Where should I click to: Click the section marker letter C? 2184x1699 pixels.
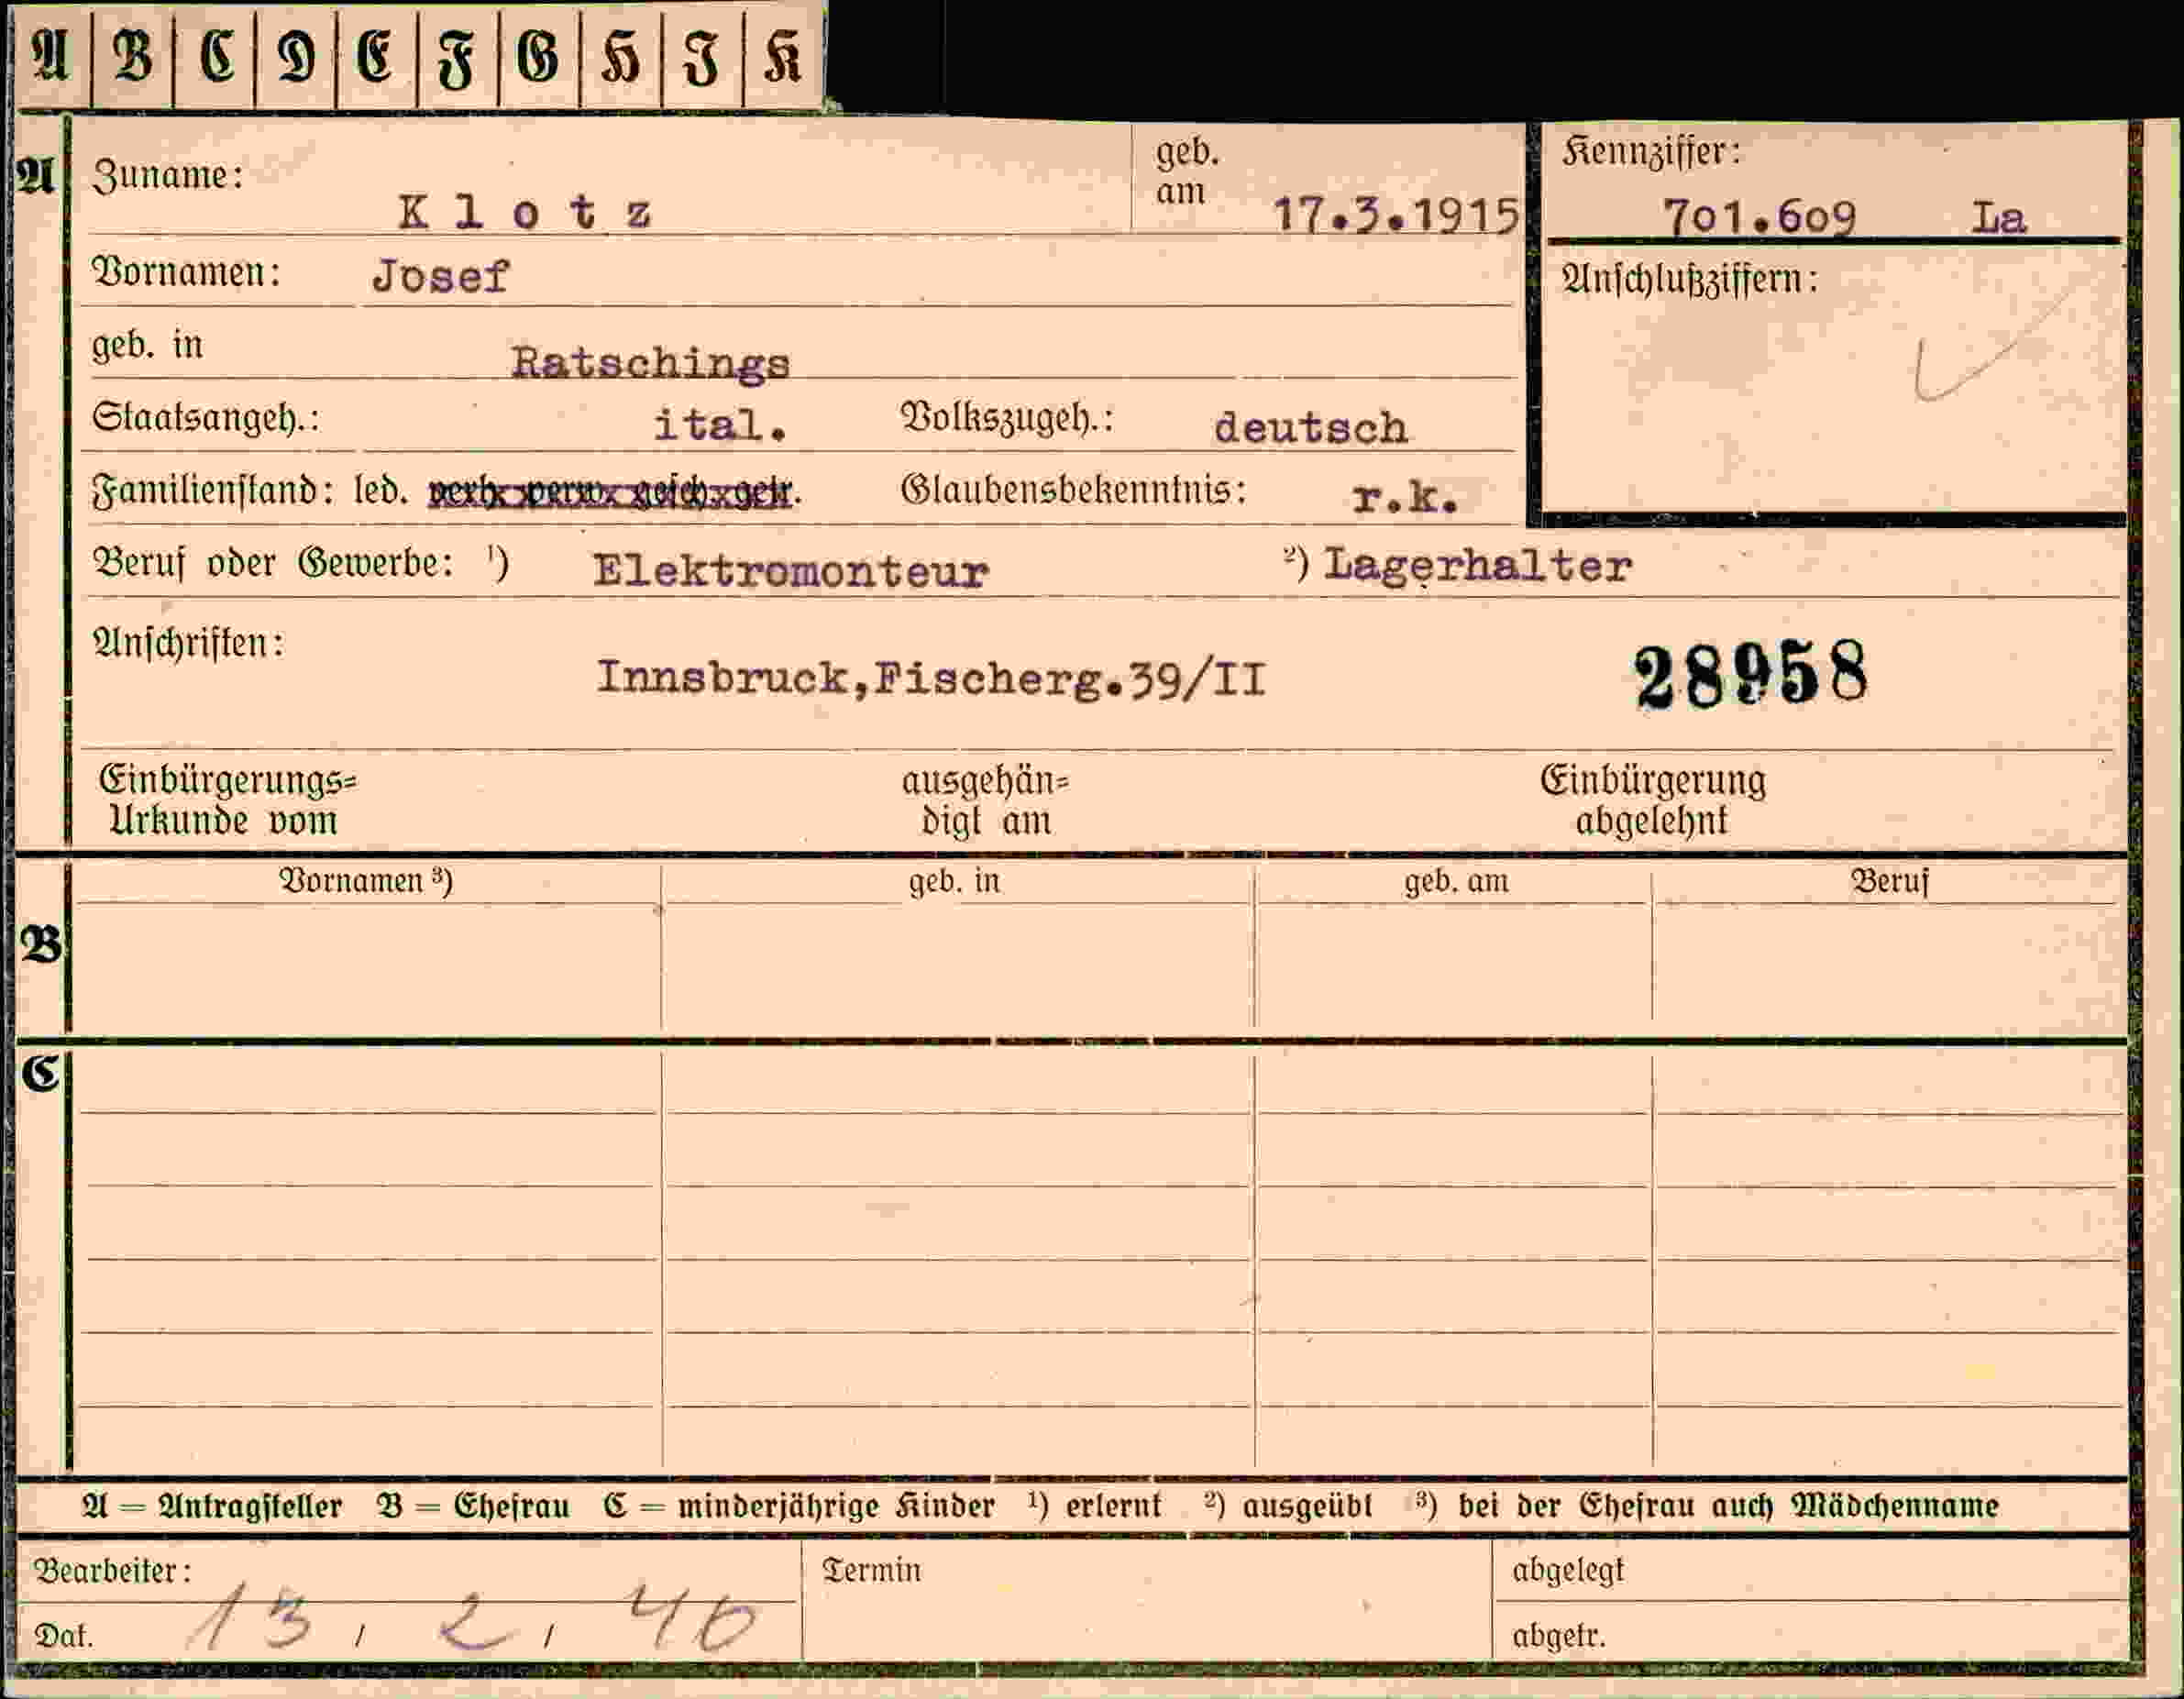41,1074
